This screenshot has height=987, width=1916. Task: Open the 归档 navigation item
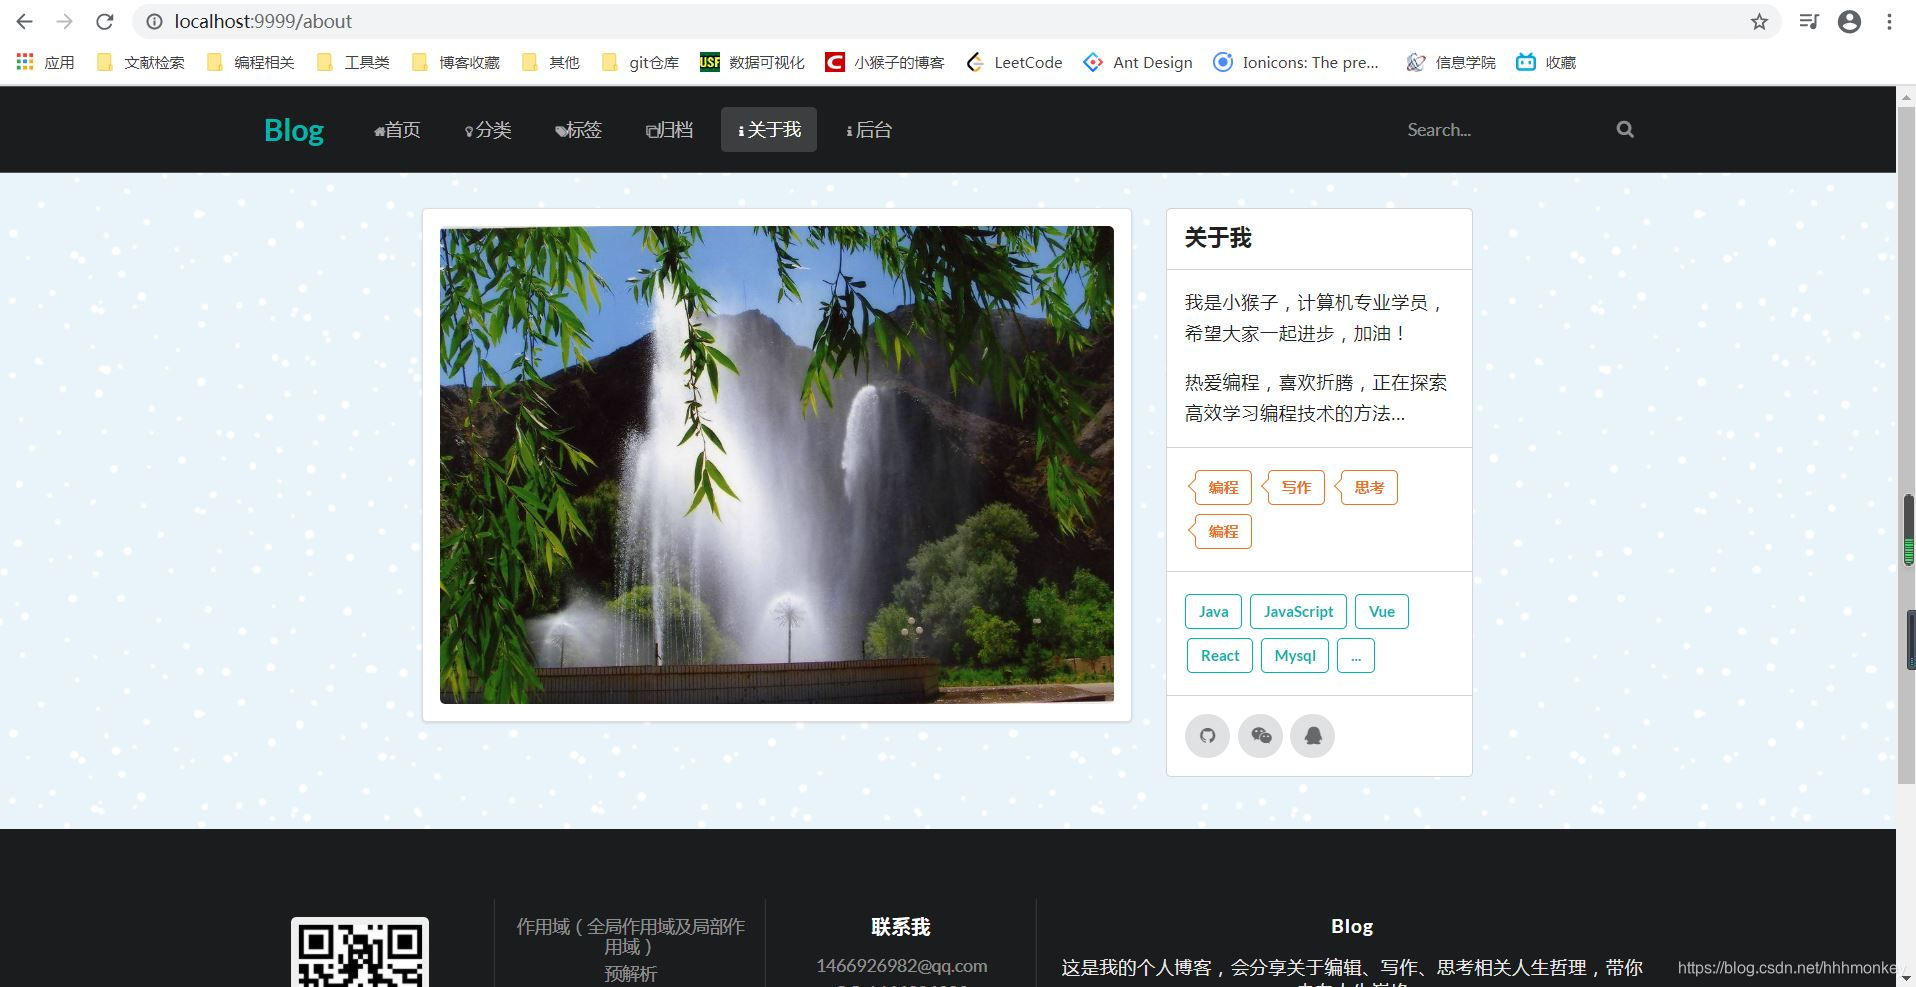[x=668, y=129]
